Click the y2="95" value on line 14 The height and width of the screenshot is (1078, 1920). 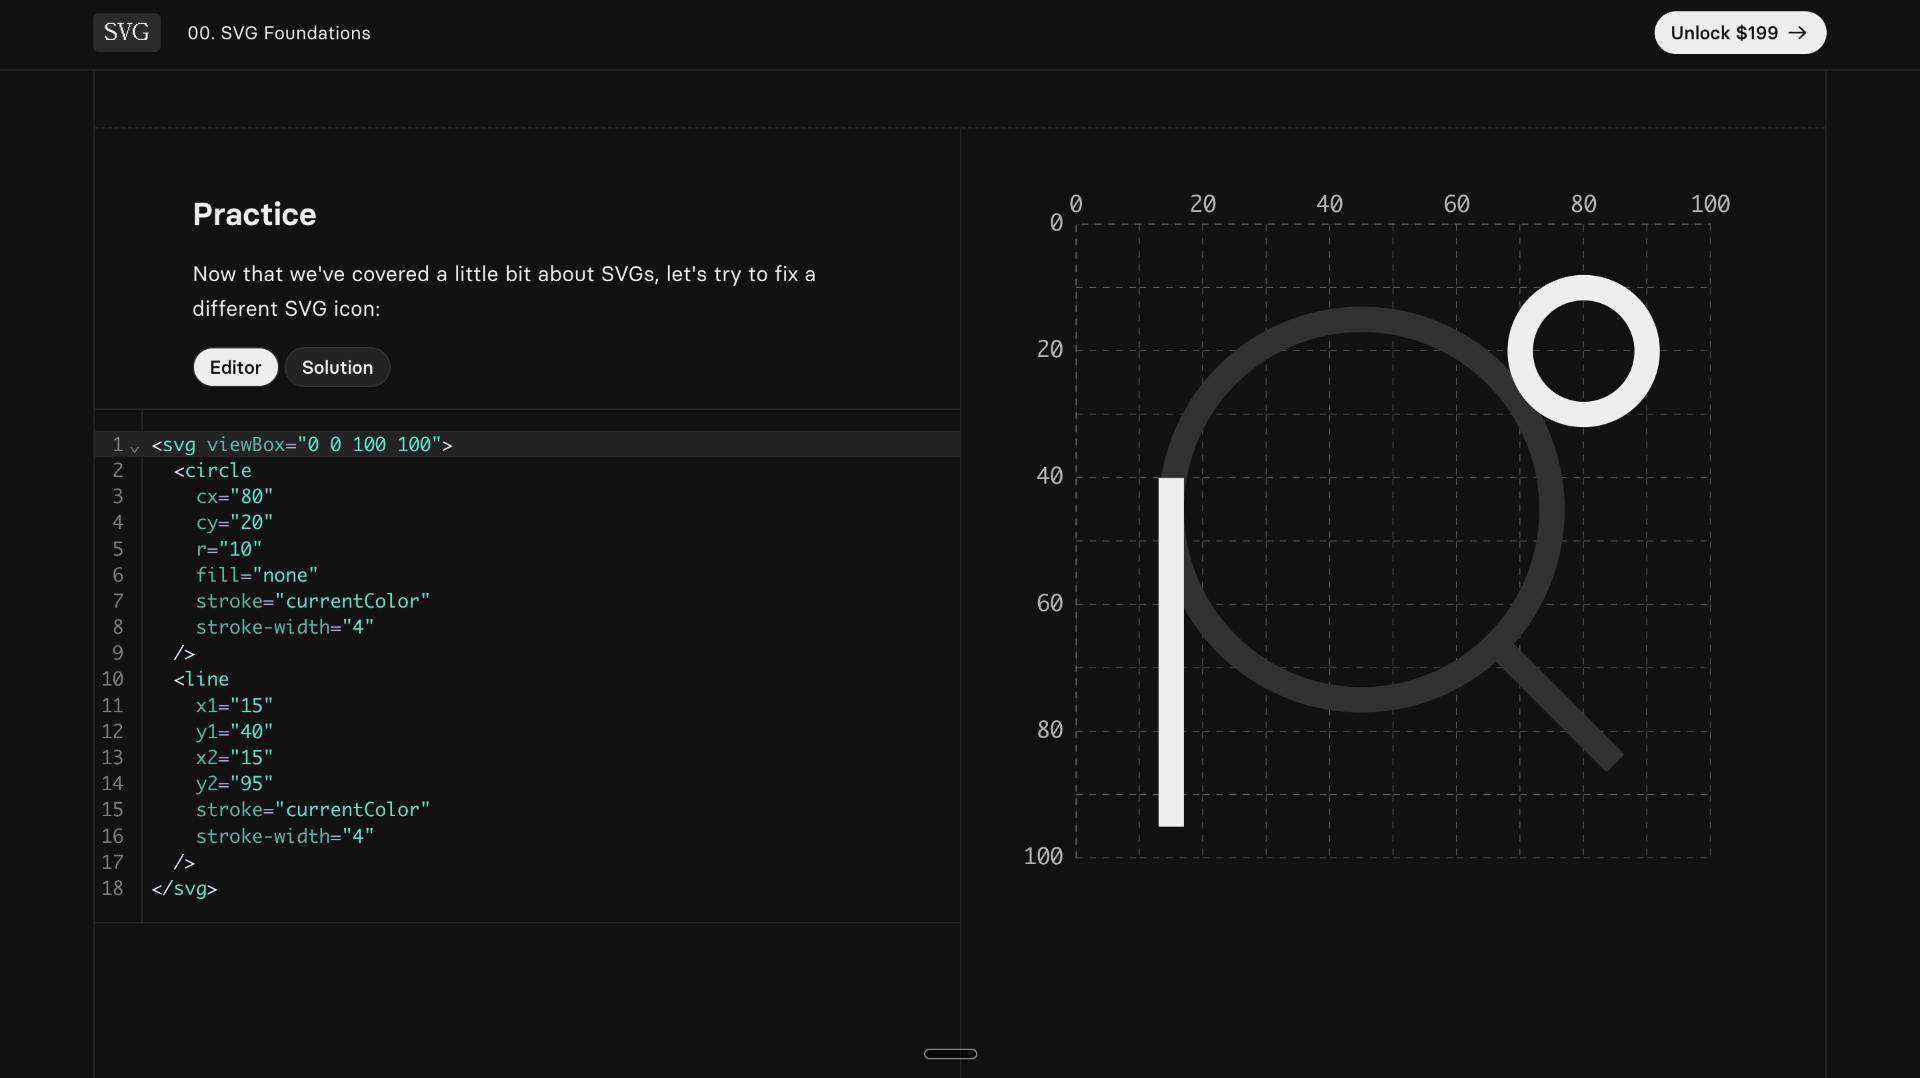[232, 784]
